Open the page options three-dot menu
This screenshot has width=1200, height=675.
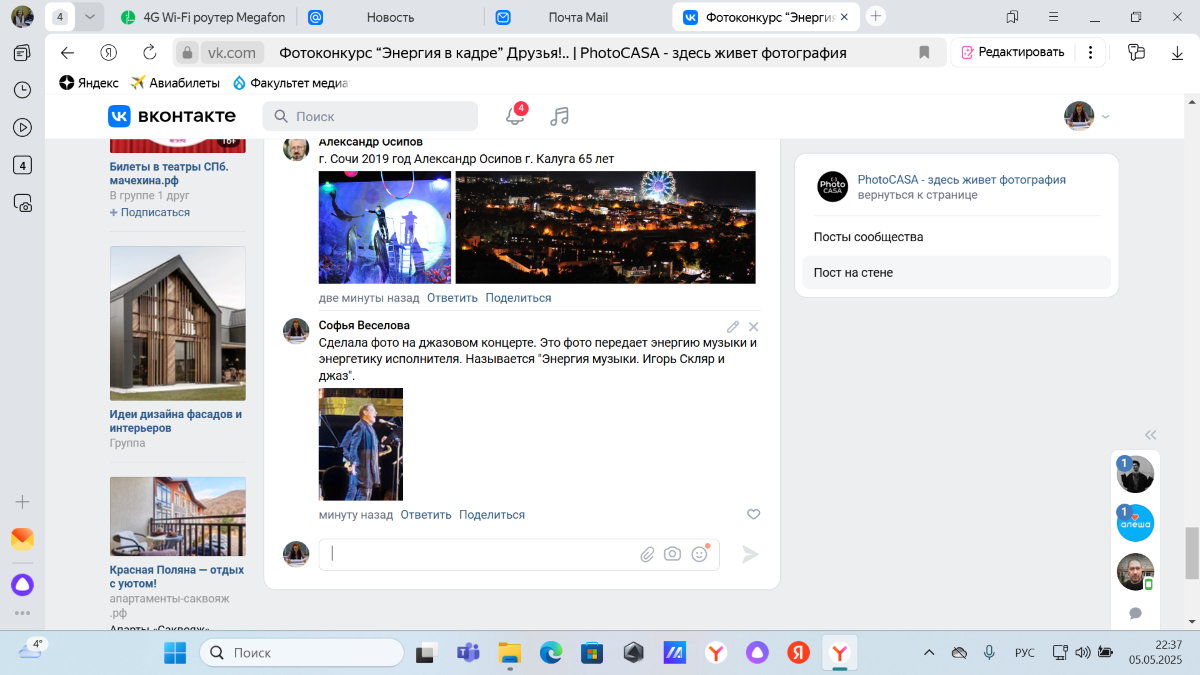click(1090, 53)
